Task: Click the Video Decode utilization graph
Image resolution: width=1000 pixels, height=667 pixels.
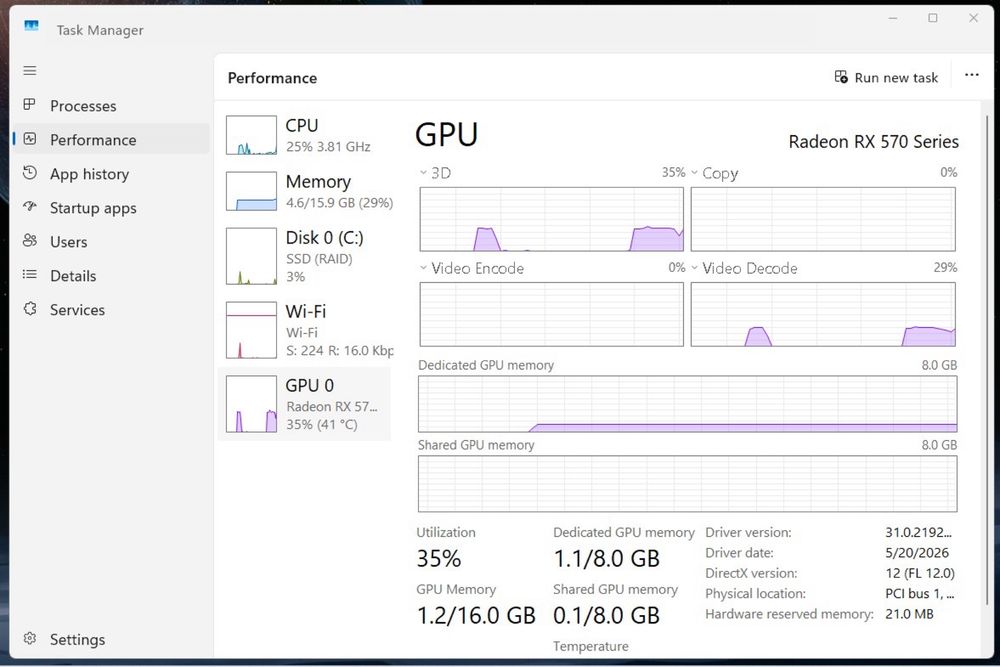Action: click(x=823, y=314)
